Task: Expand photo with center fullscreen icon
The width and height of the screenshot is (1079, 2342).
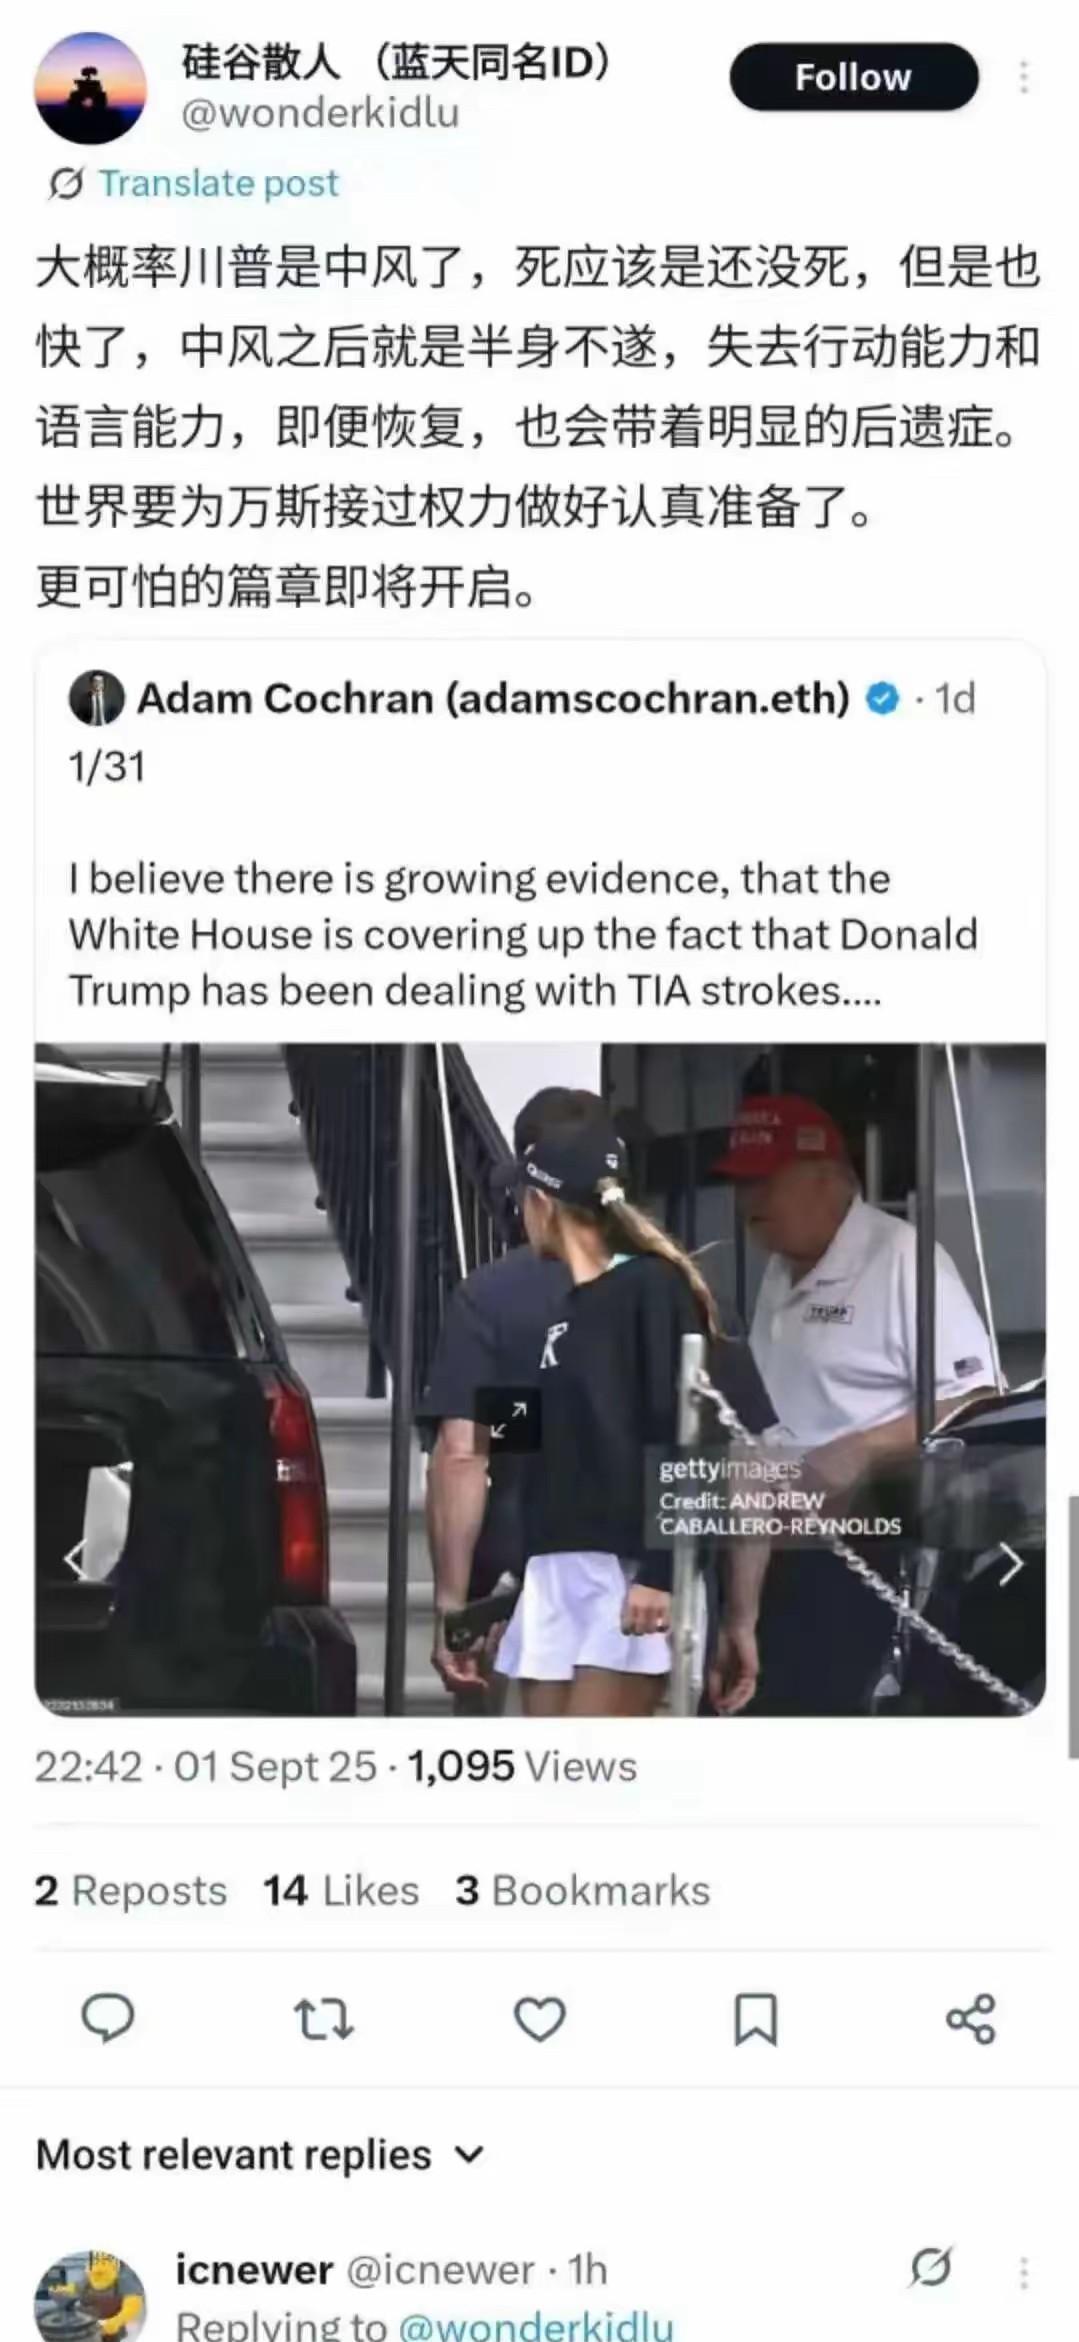Action: point(508,1419)
